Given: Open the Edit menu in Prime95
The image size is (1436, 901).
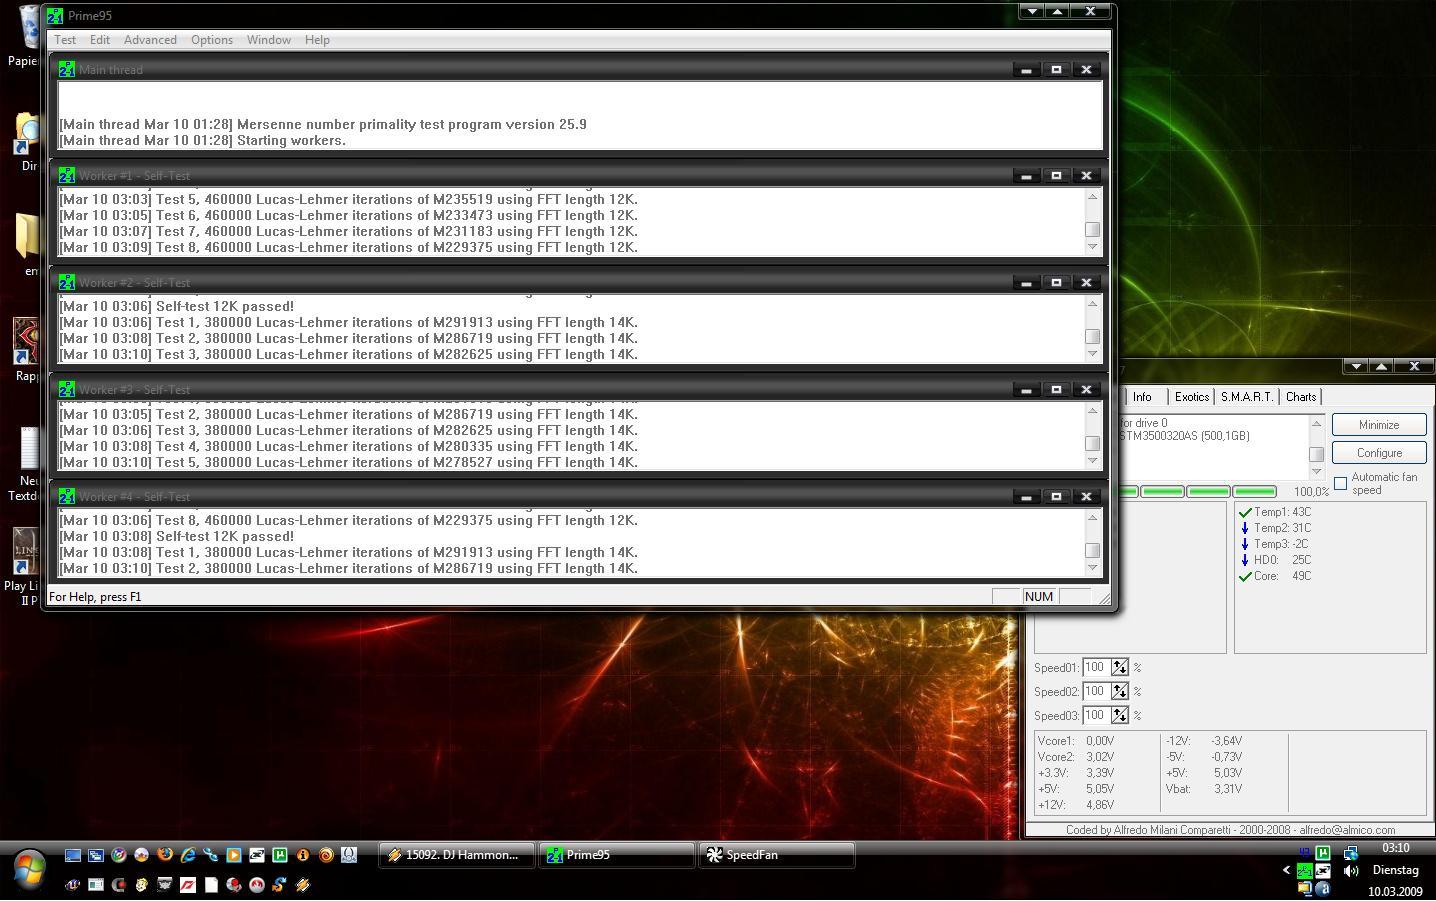Looking at the screenshot, I should (x=100, y=40).
